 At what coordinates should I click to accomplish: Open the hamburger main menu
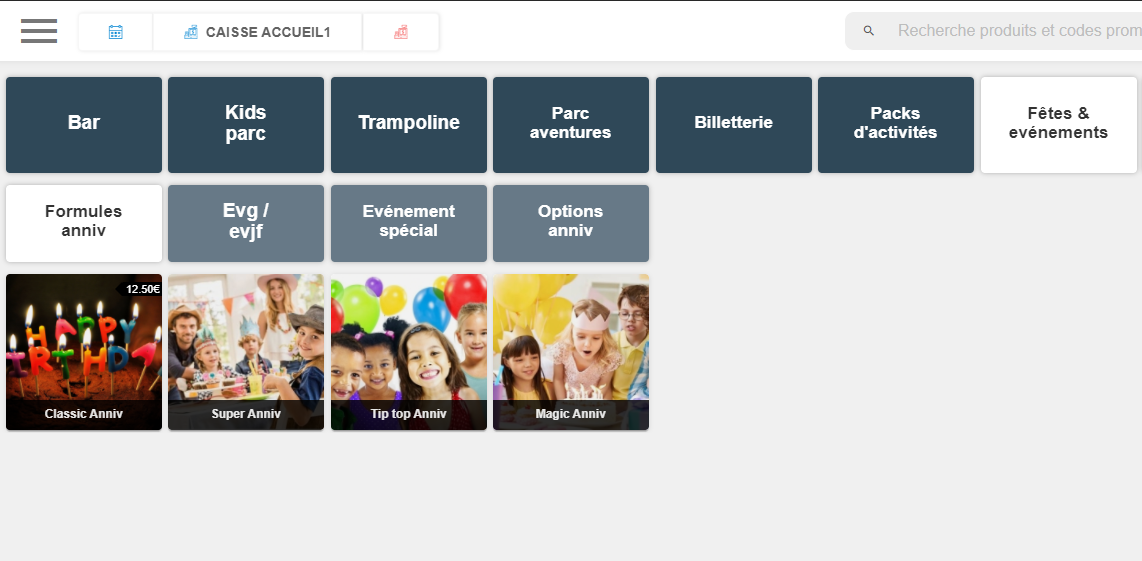coord(39,31)
